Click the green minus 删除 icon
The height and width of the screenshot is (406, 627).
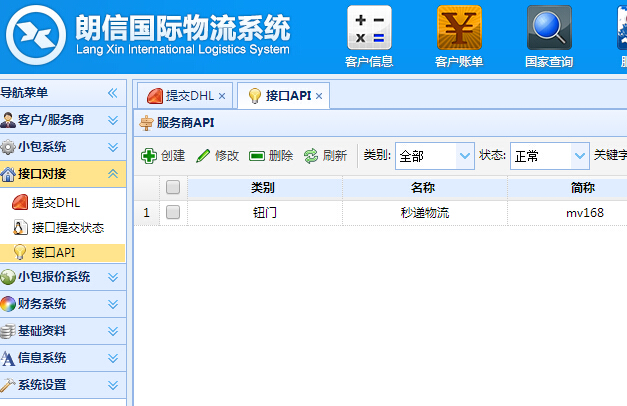tap(257, 156)
